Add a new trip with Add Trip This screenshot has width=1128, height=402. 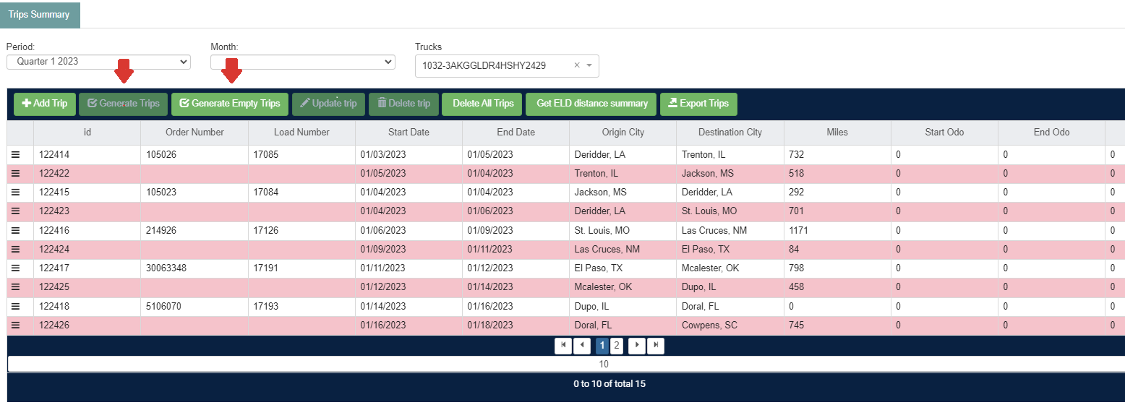(45, 104)
